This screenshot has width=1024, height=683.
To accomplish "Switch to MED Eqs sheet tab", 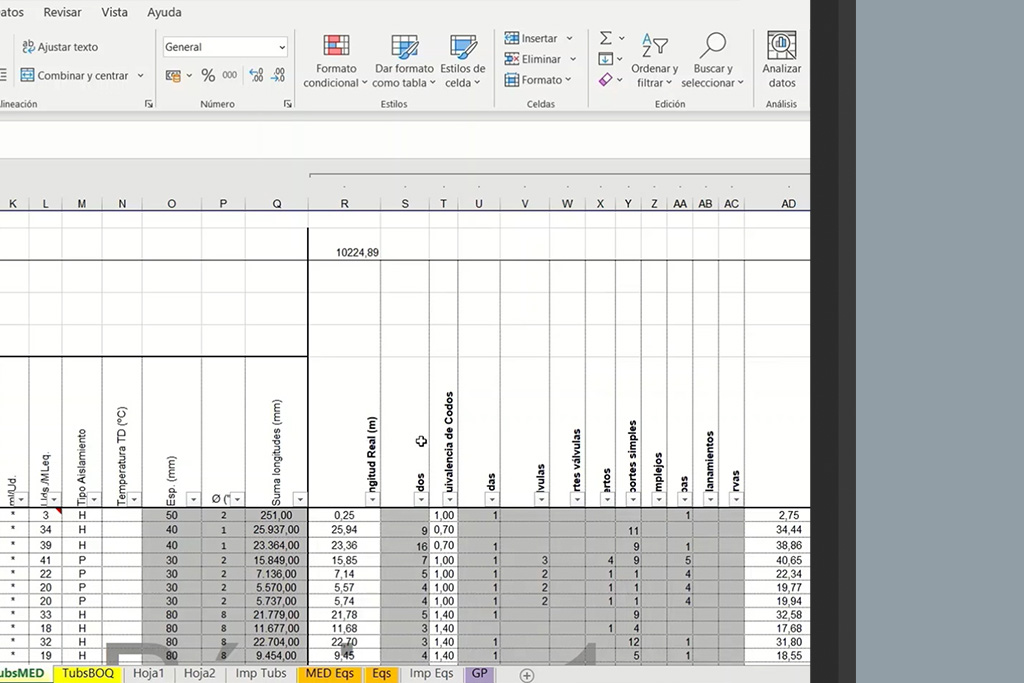I will point(329,673).
